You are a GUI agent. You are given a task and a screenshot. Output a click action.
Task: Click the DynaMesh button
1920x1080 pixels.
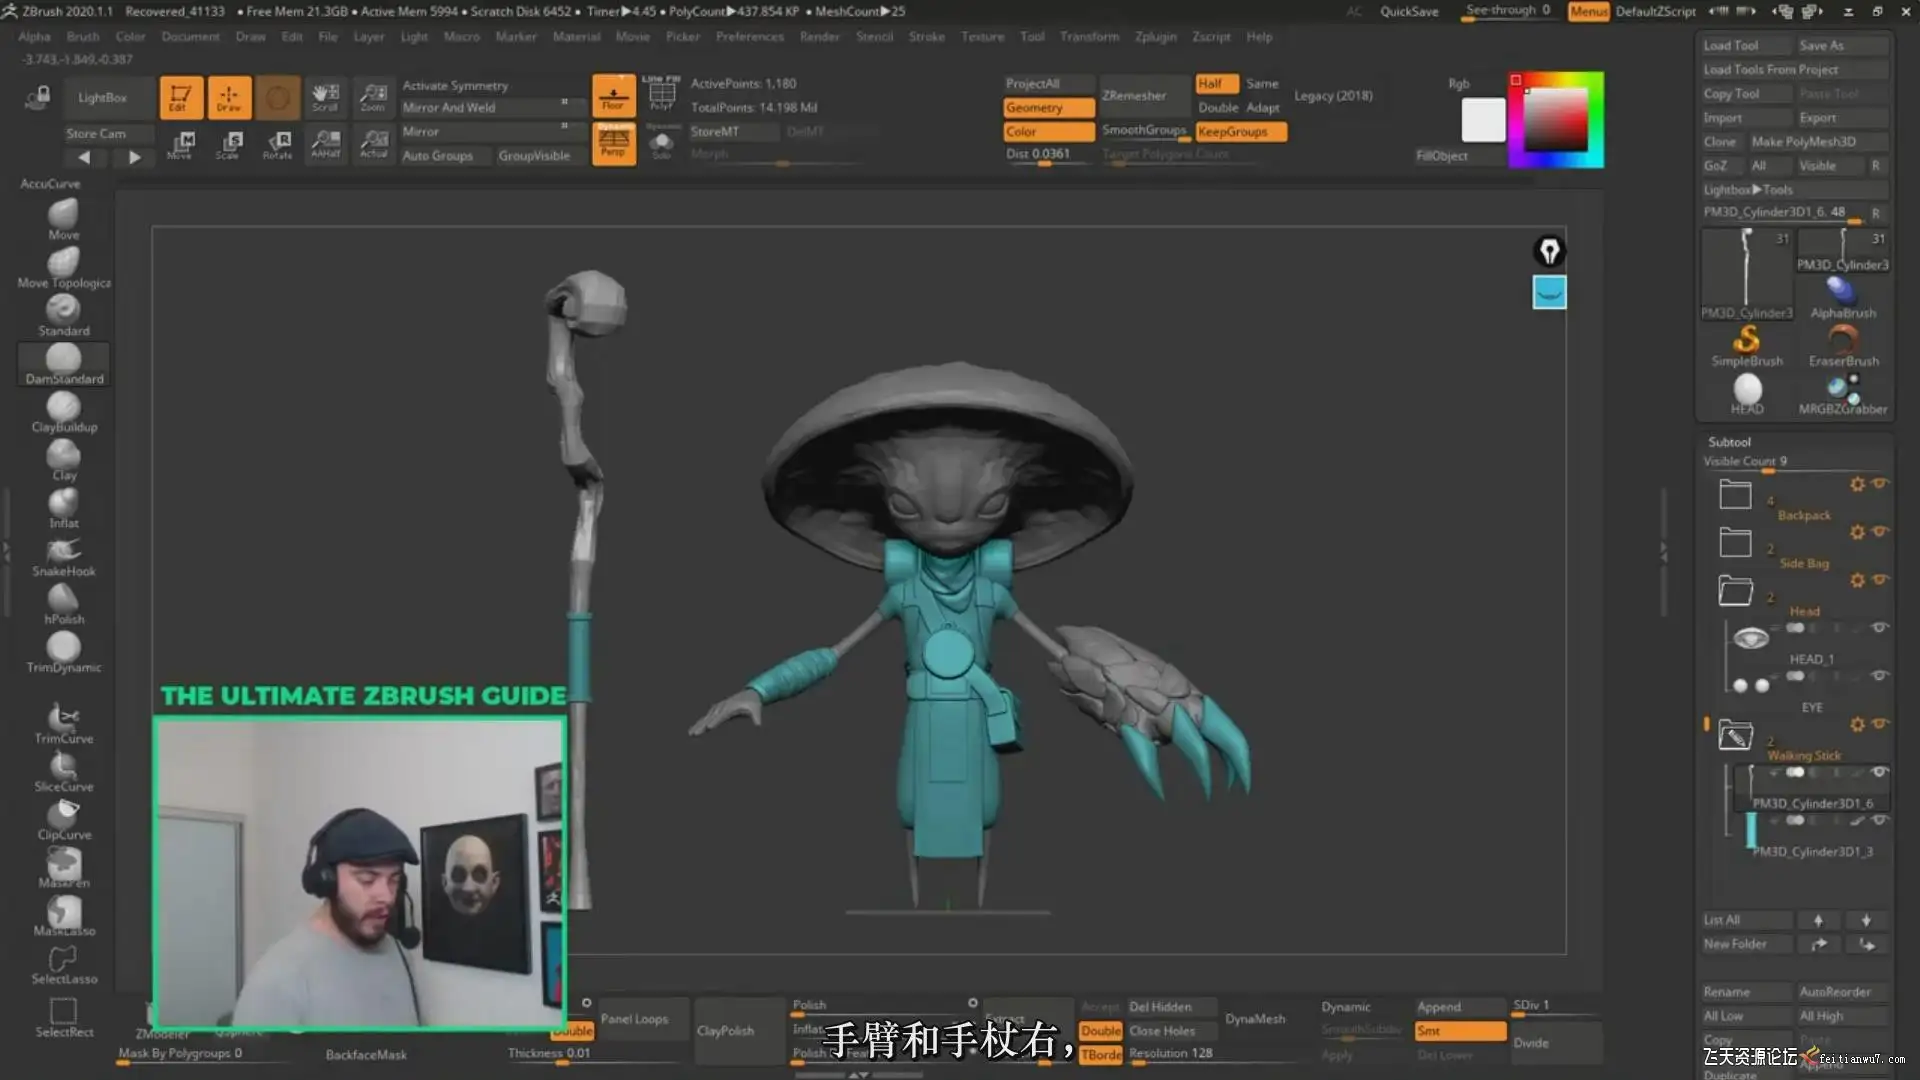click(1255, 1019)
